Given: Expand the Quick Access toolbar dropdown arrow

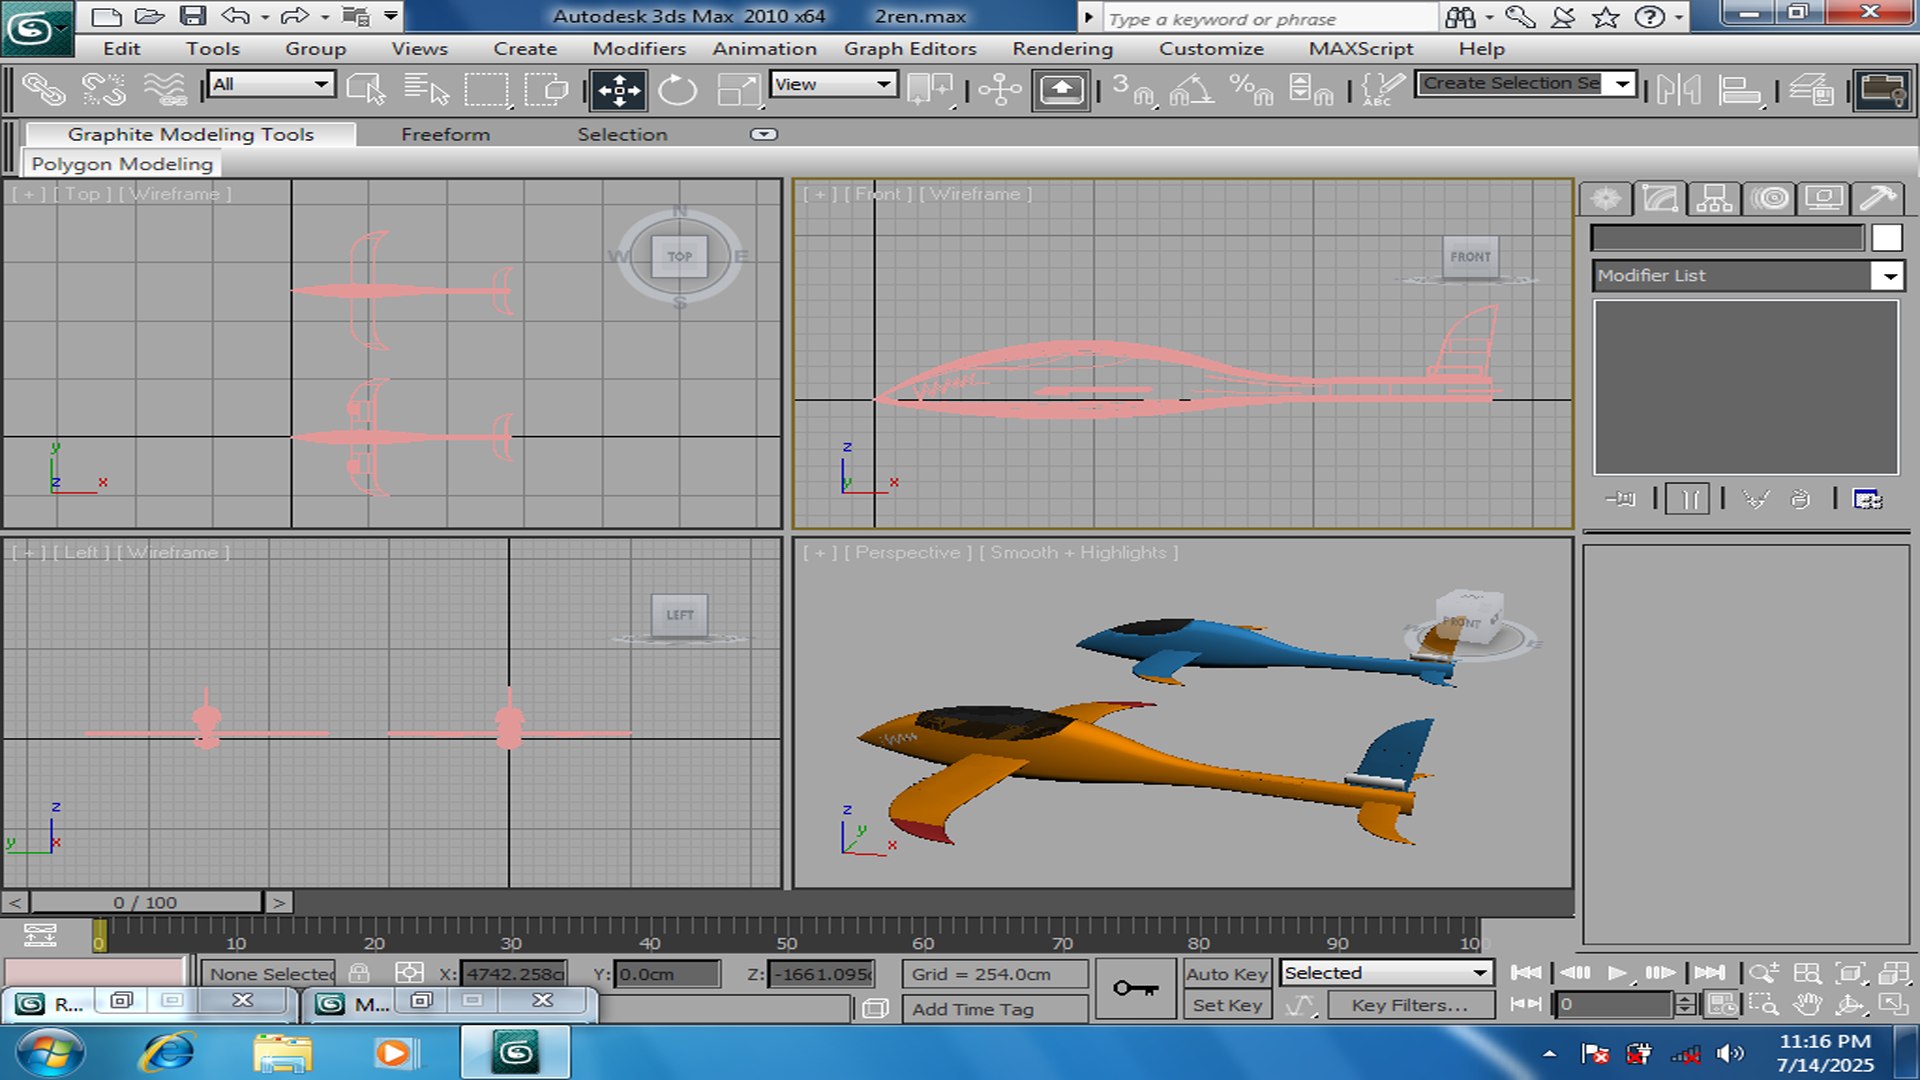Looking at the screenshot, I should [x=391, y=16].
